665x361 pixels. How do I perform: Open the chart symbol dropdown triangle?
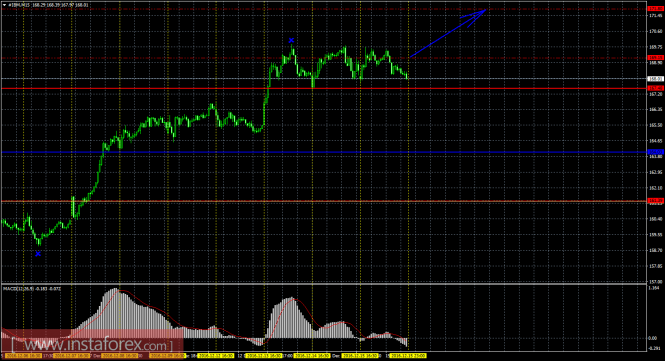pos(5,6)
